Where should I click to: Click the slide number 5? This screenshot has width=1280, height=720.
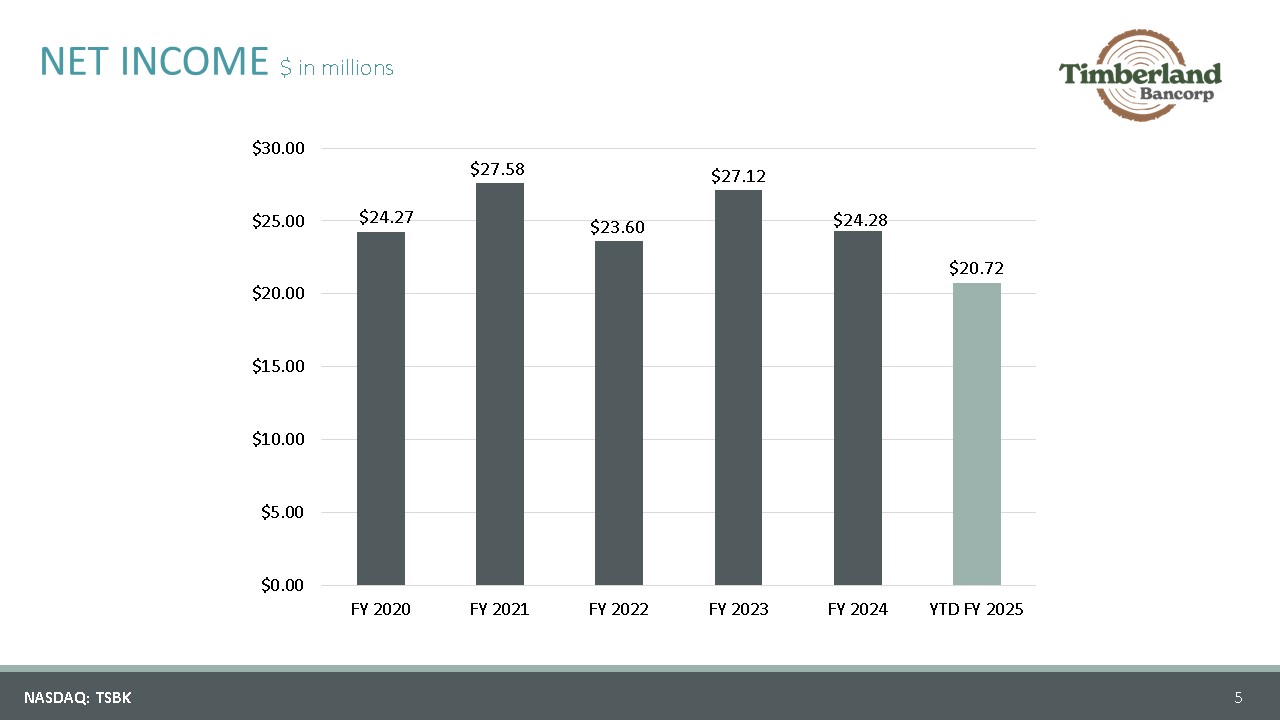tap(1238, 697)
